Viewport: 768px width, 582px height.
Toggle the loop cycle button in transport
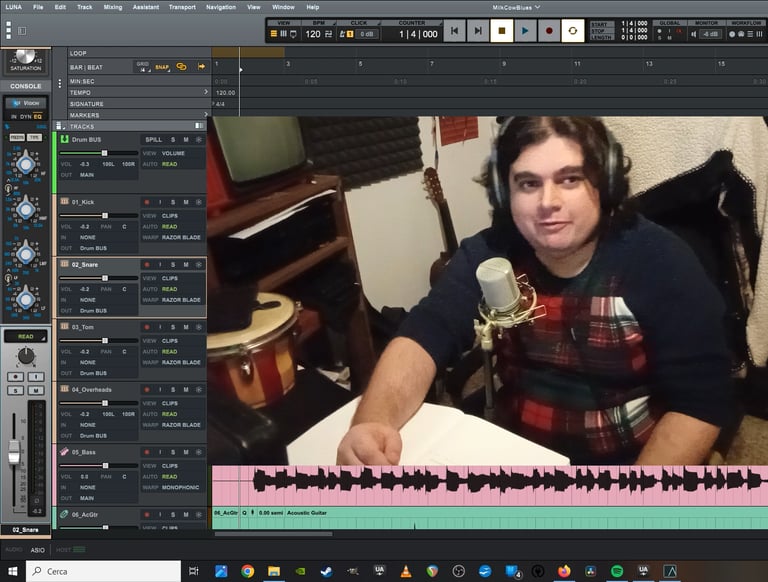(x=573, y=31)
